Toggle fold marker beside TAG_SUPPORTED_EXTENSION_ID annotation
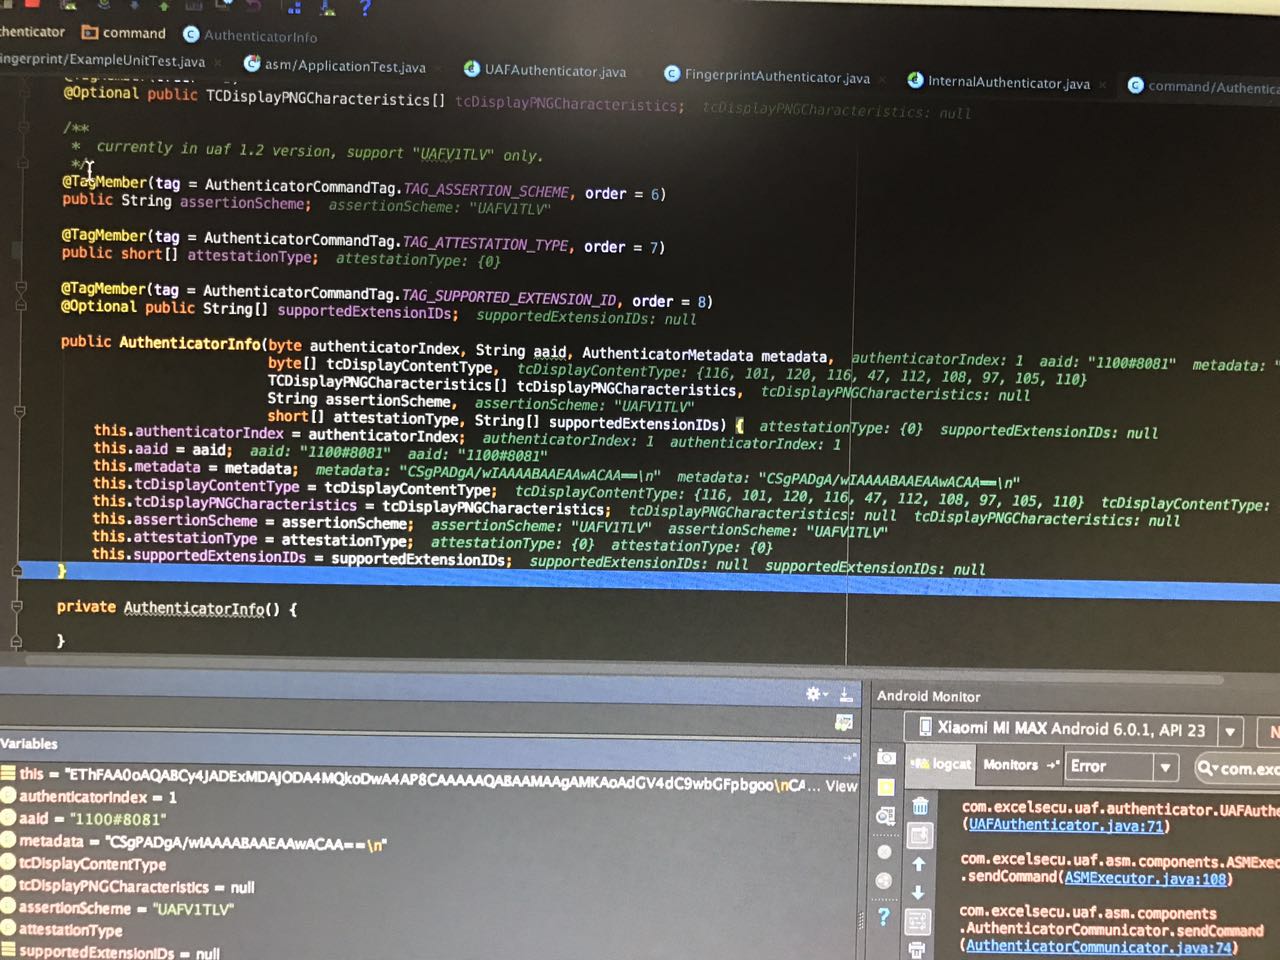This screenshot has height=960, width=1280. [20, 288]
